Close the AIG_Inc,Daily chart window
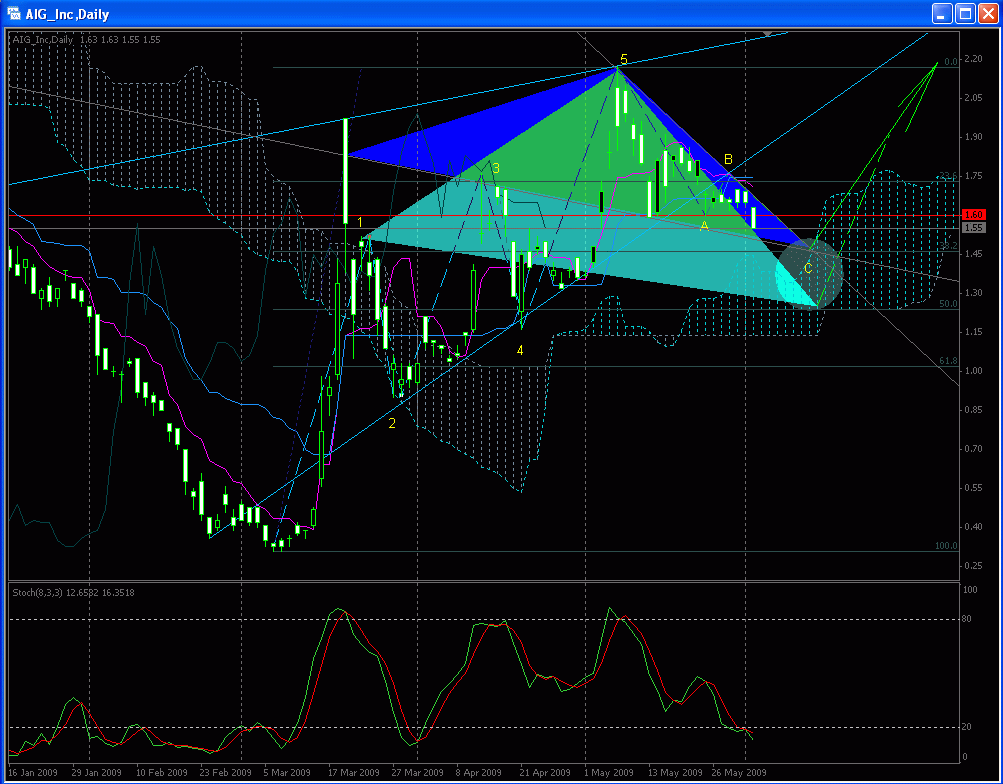Screen dimensions: 1003x784 (x=988, y=13)
